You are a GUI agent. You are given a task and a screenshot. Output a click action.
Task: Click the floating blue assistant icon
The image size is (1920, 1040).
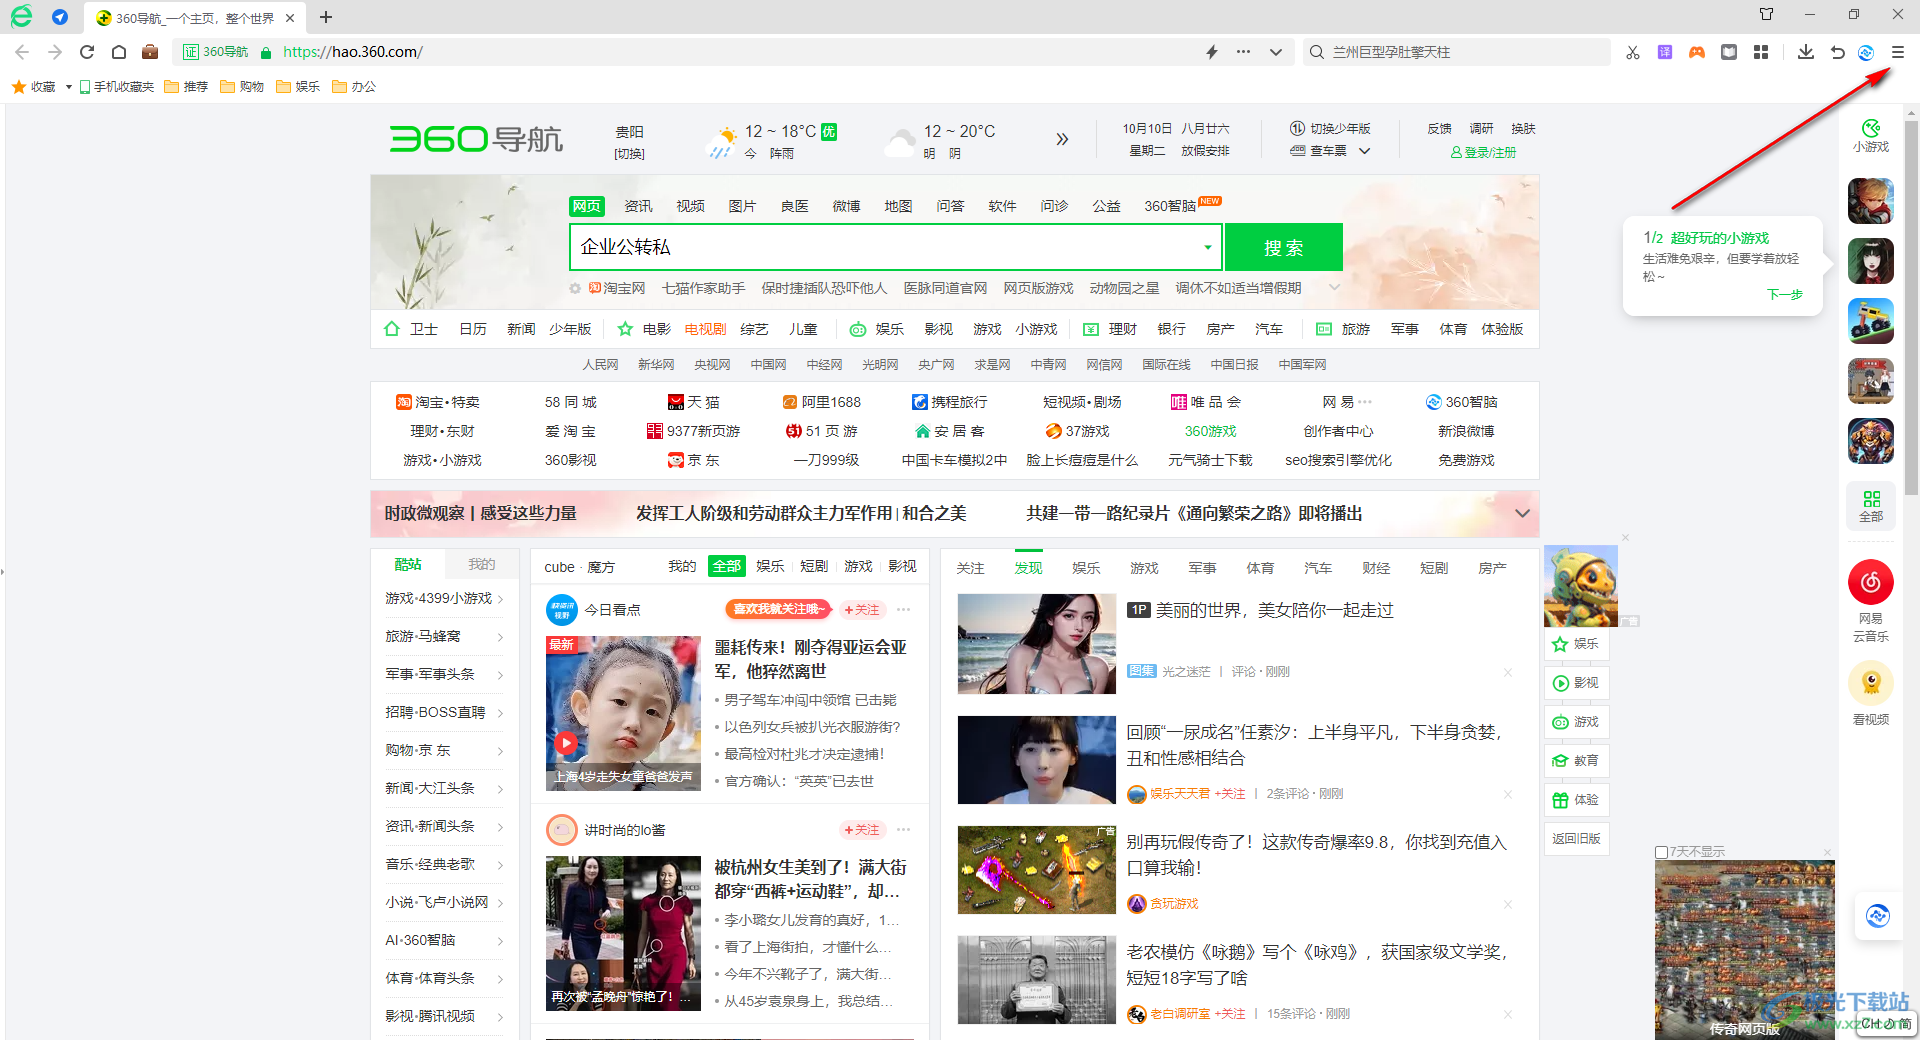pyautogui.click(x=1878, y=915)
